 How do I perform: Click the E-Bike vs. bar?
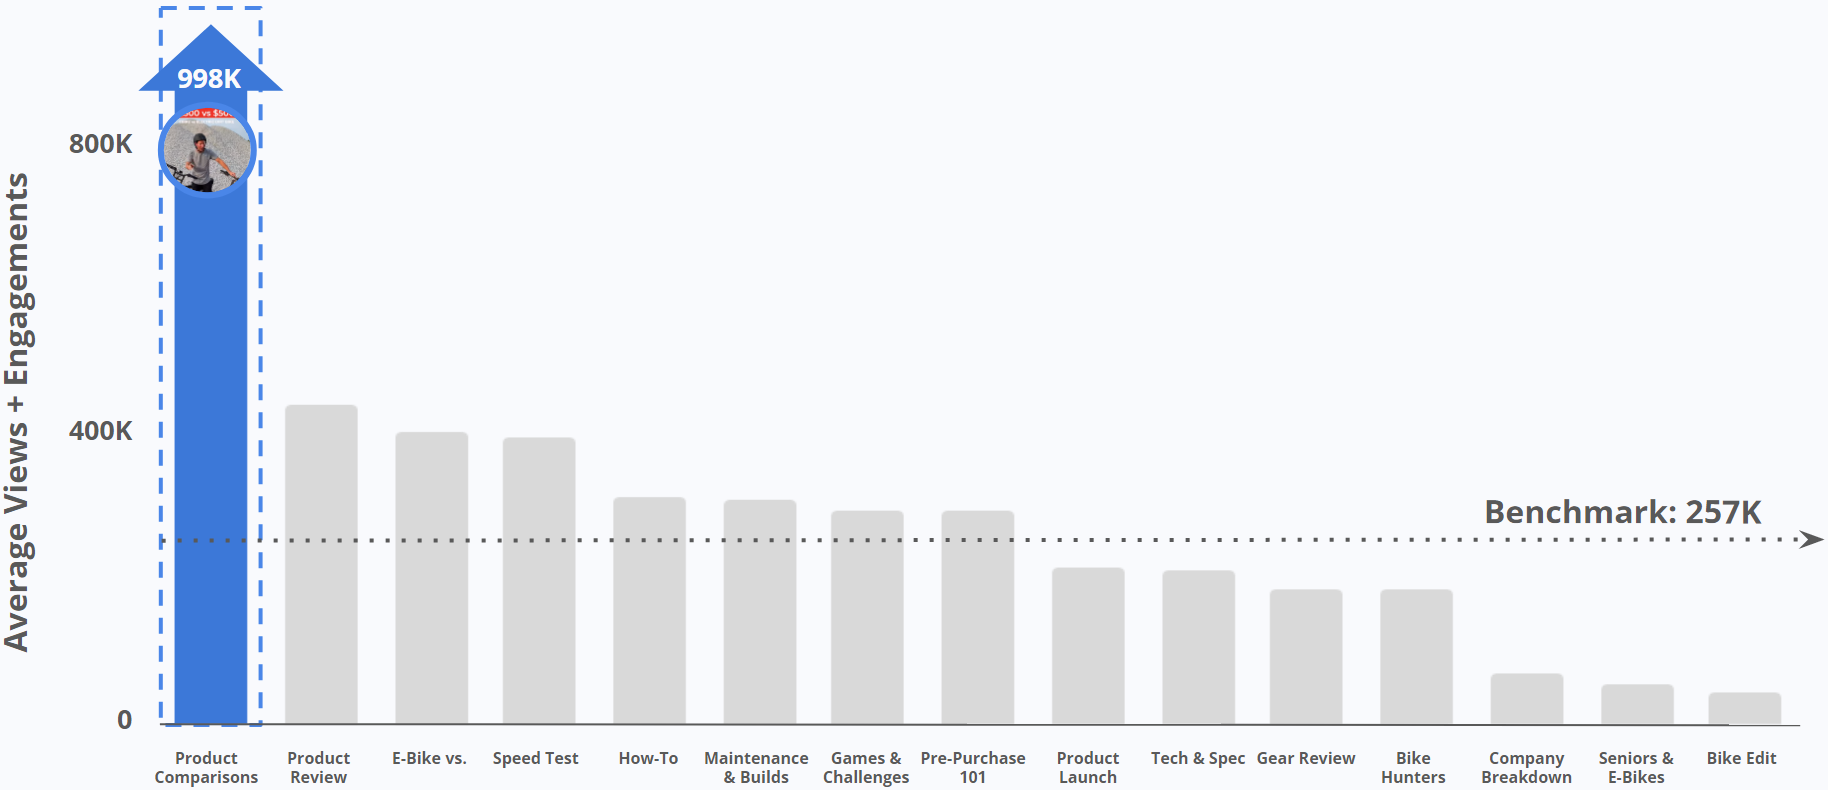tap(431, 578)
